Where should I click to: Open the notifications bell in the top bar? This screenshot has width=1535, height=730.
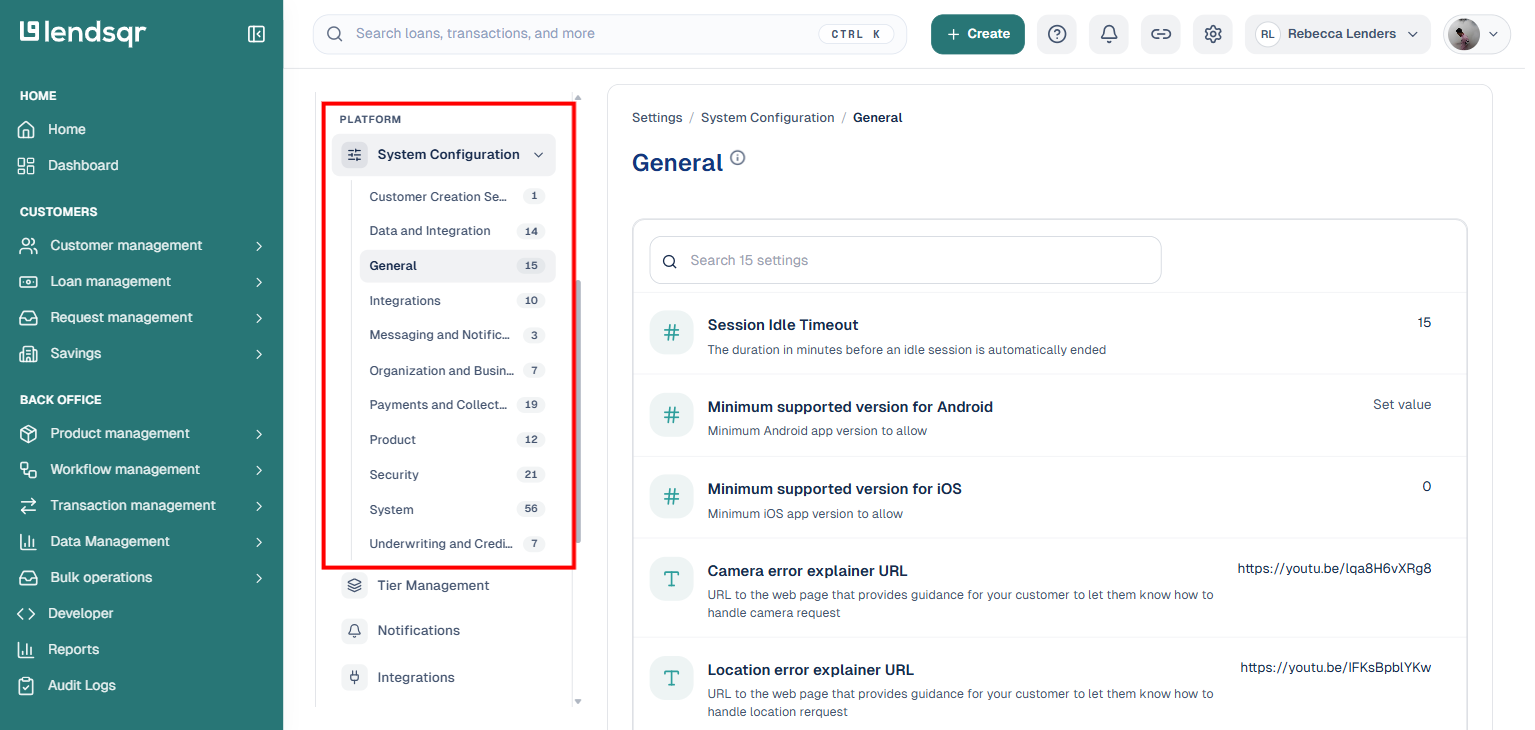(x=1109, y=34)
